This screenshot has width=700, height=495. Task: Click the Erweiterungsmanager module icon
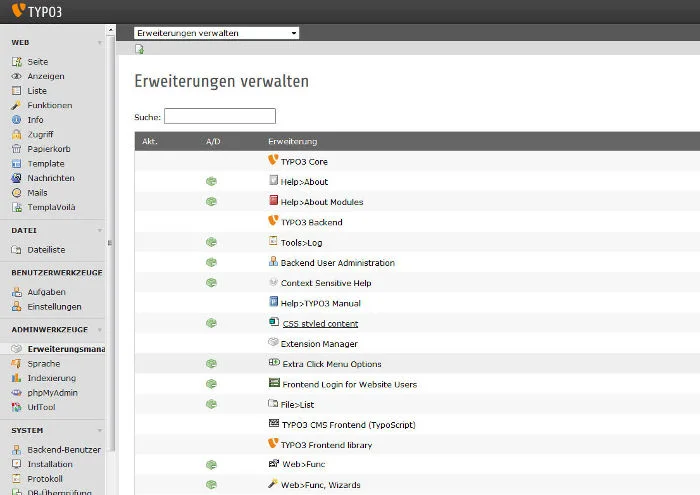(x=17, y=349)
